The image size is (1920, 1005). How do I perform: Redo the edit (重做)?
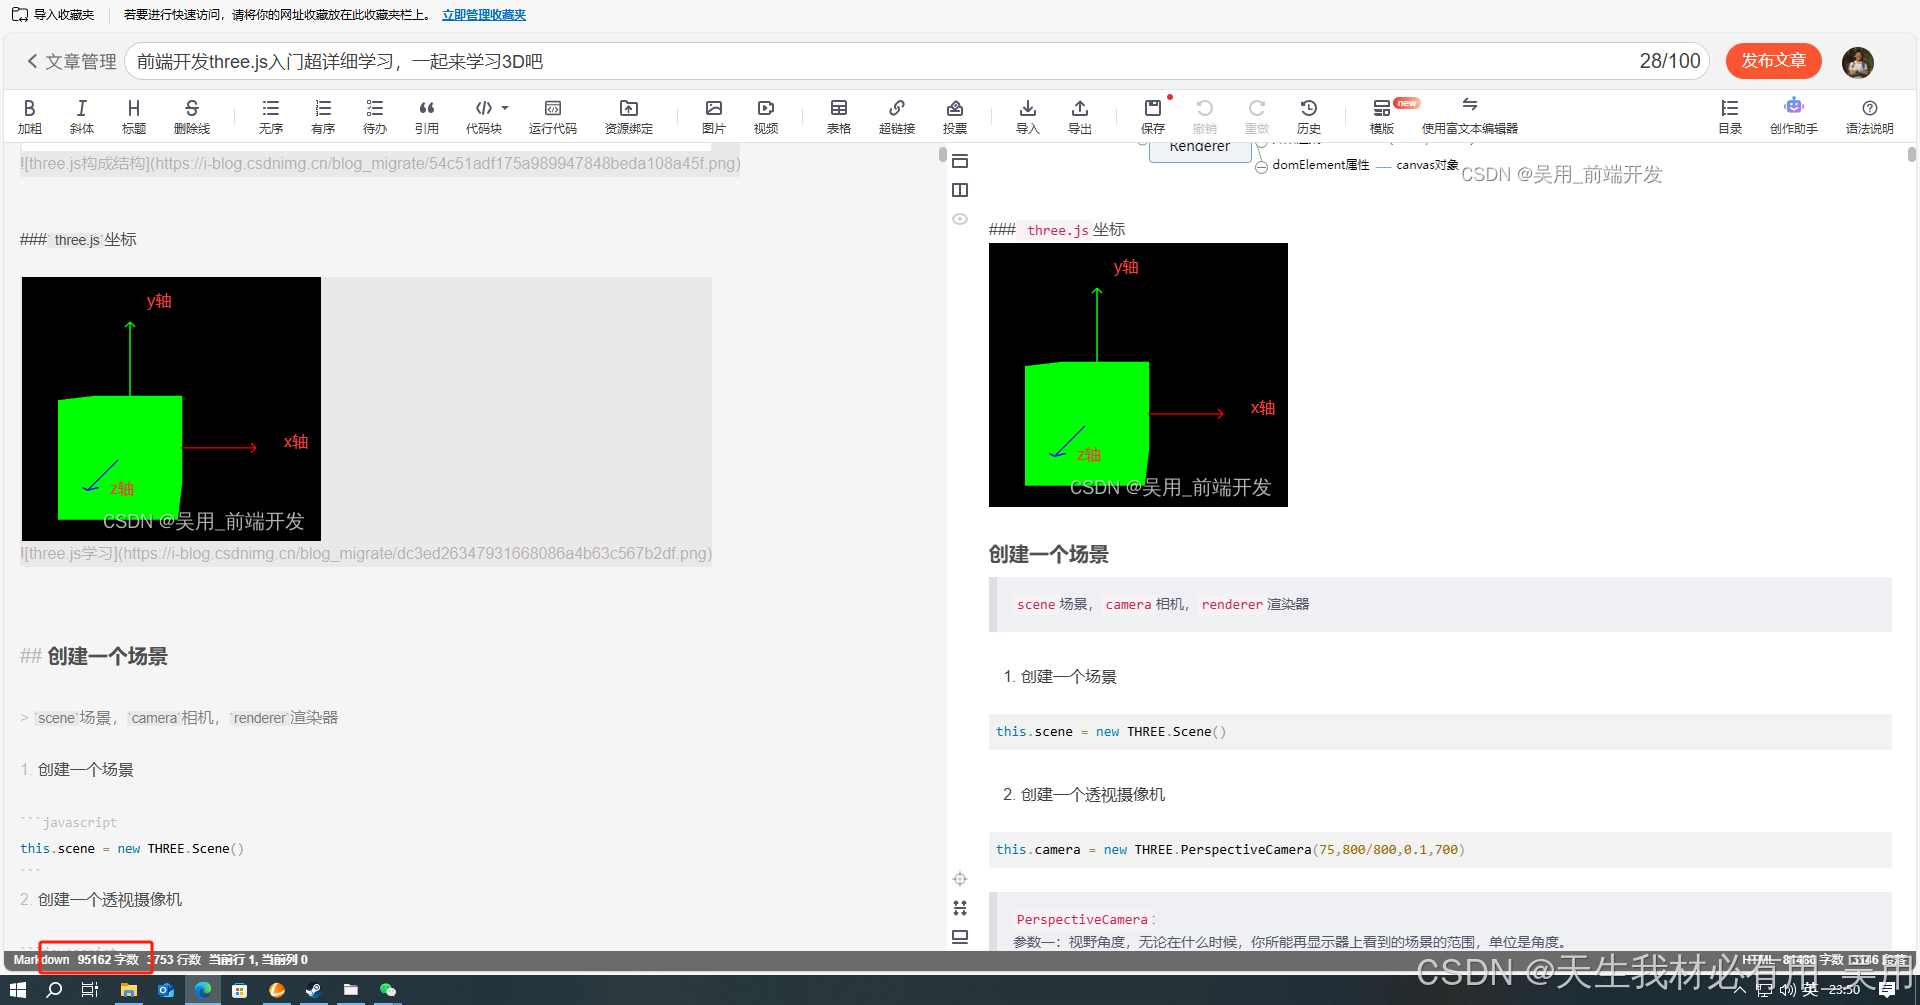(x=1257, y=116)
